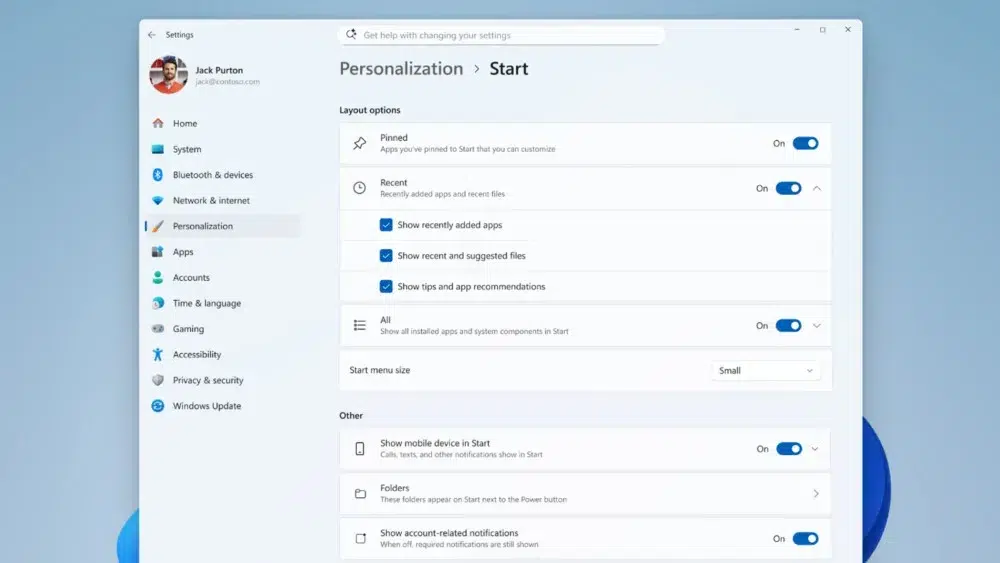Click the Personalization paintbrush icon
1000x563 pixels.
click(x=158, y=226)
